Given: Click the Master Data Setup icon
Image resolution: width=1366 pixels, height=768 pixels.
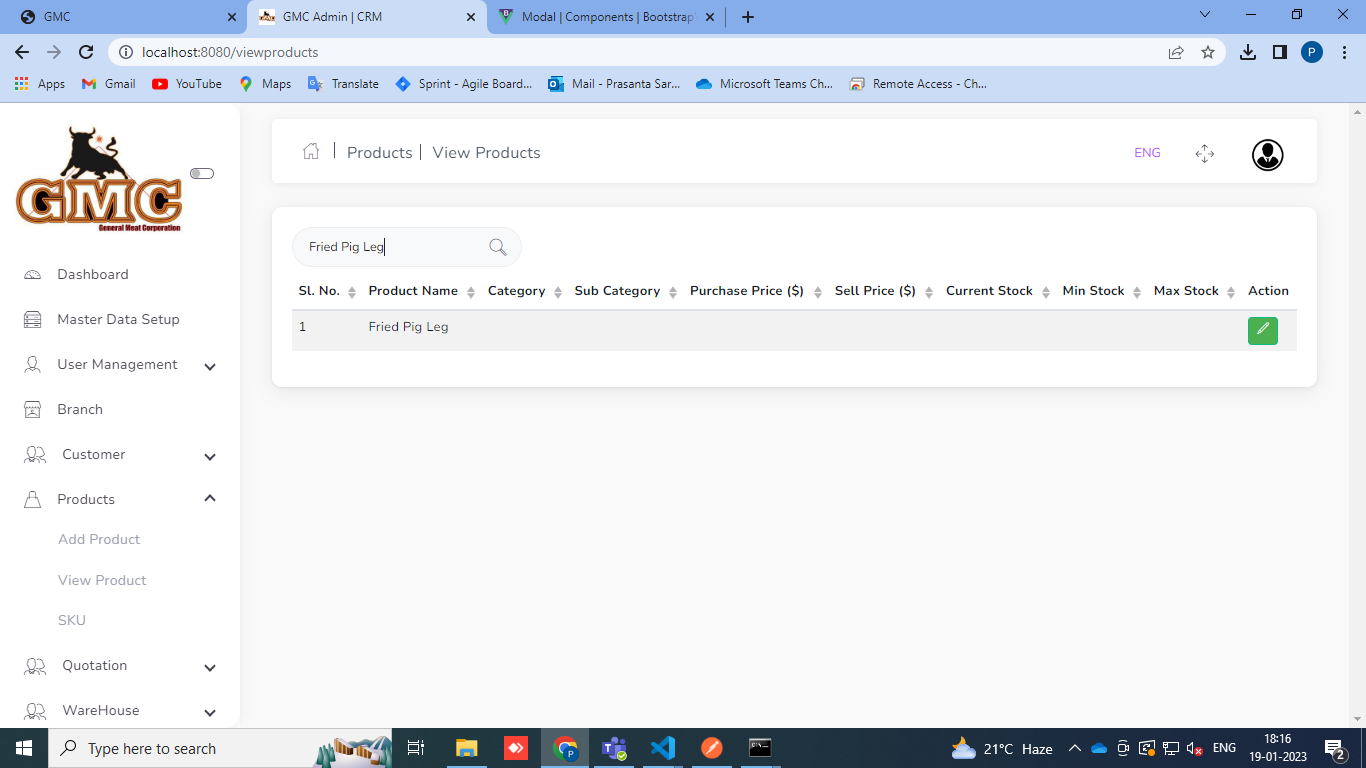Looking at the screenshot, I should pyautogui.click(x=33, y=320).
